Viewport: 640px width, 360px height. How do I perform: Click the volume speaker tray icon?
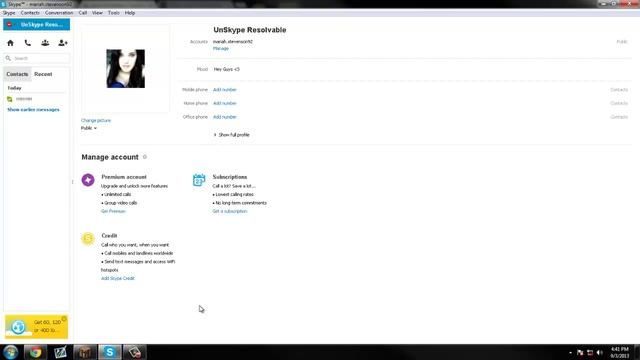coord(600,353)
